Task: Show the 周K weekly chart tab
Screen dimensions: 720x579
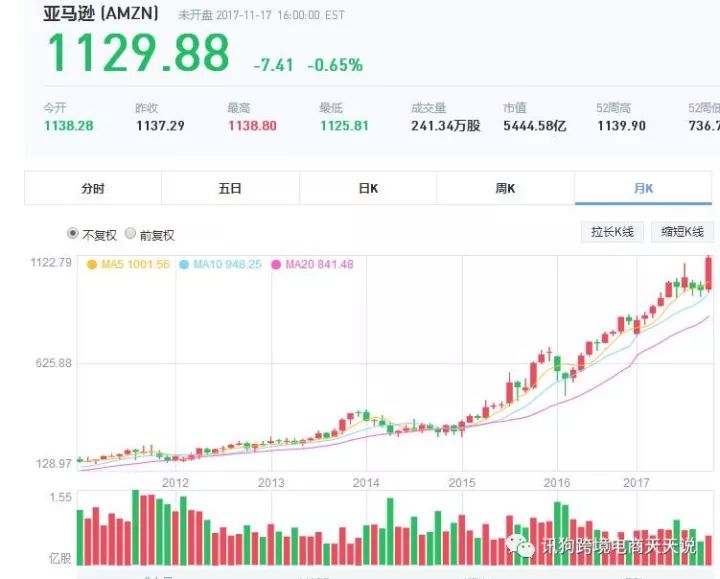Action: coord(505,188)
